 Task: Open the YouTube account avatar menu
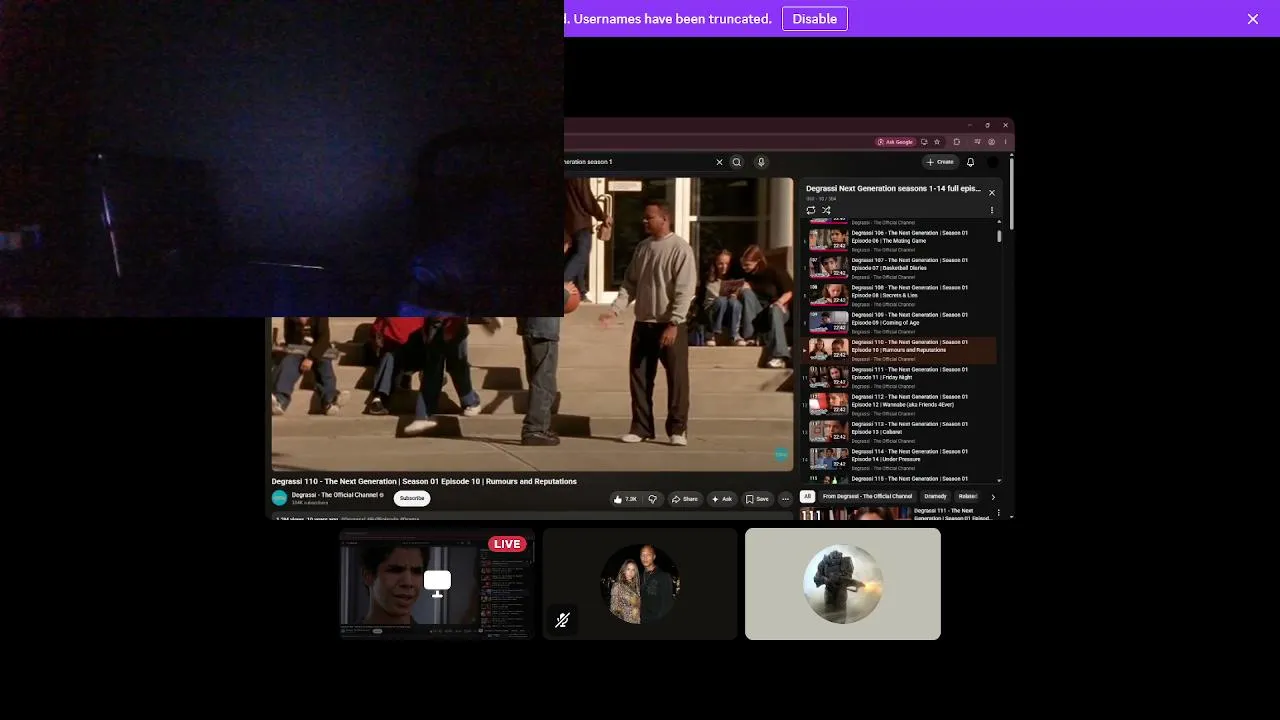tap(992, 162)
